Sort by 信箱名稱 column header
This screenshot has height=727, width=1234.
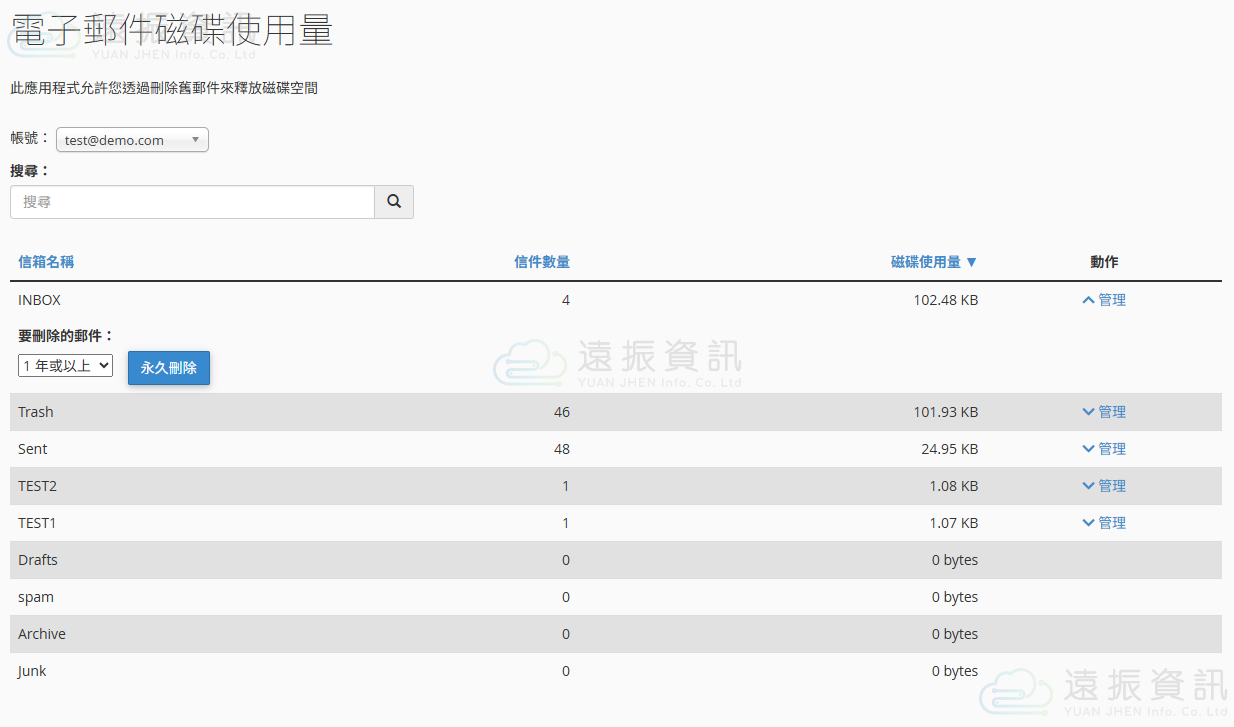point(46,262)
